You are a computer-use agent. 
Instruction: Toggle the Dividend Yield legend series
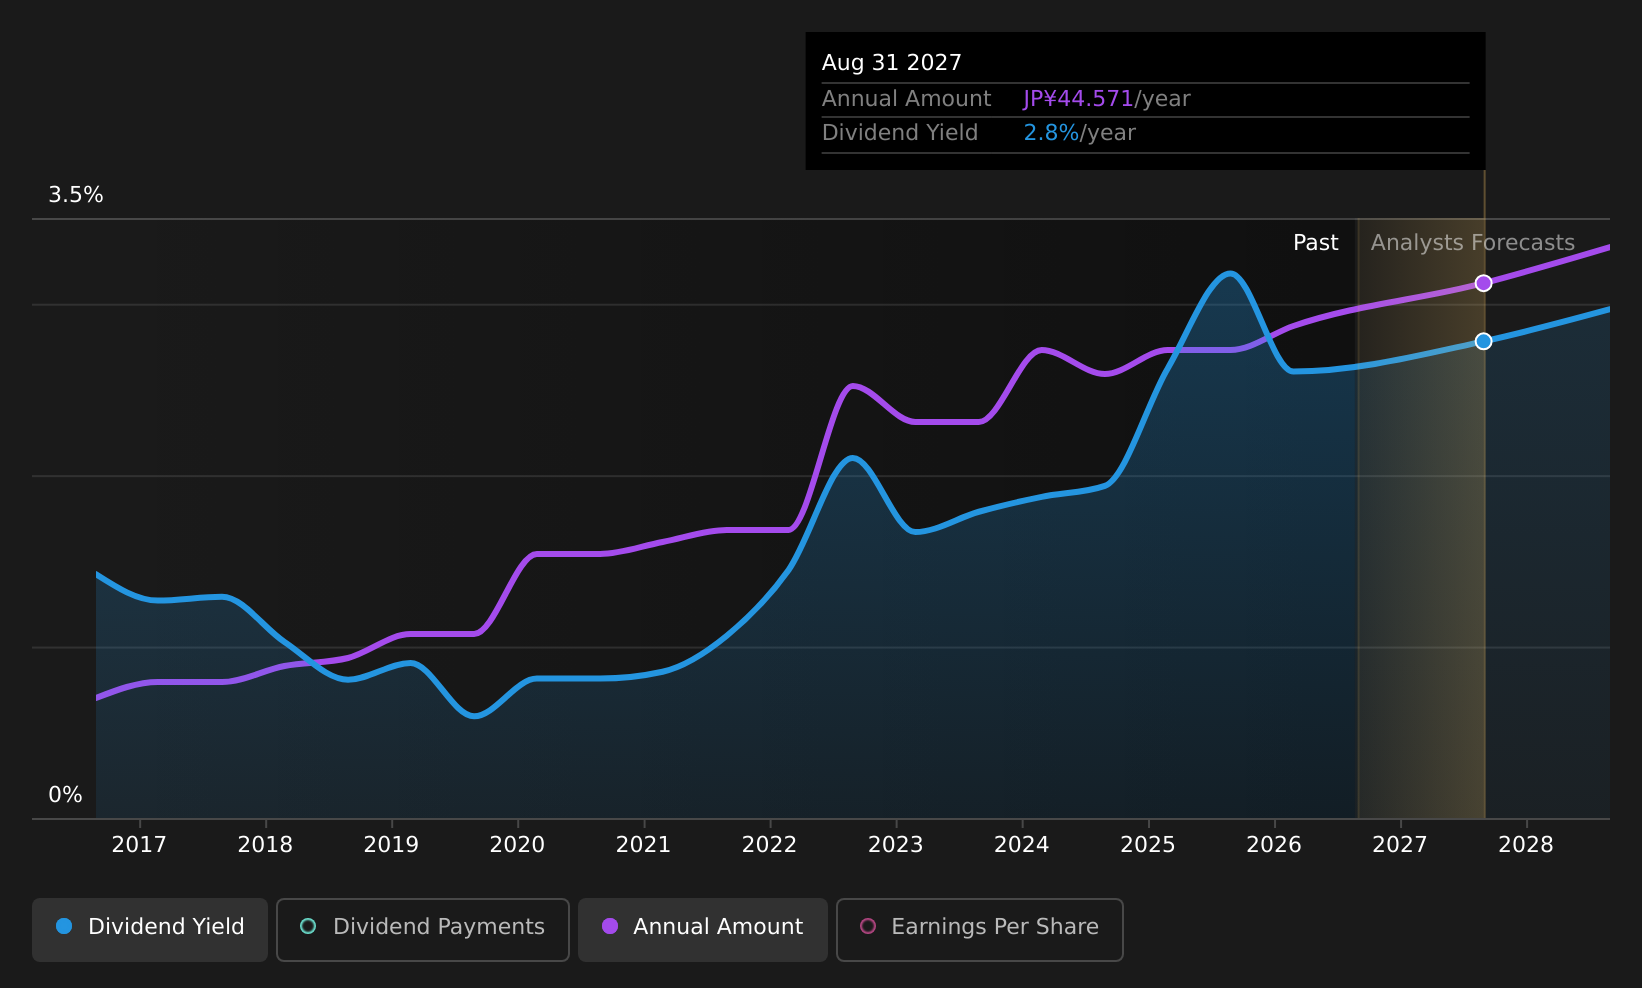[150, 929]
